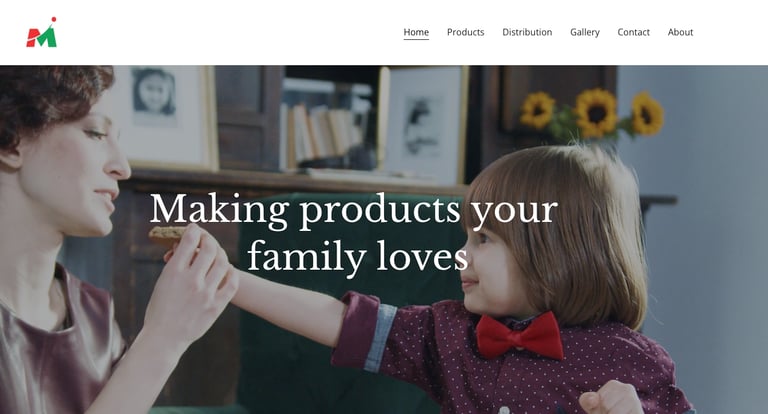This screenshot has width=768, height=414.
Task: Click the row of books on the shelf
Action: click(x=323, y=131)
